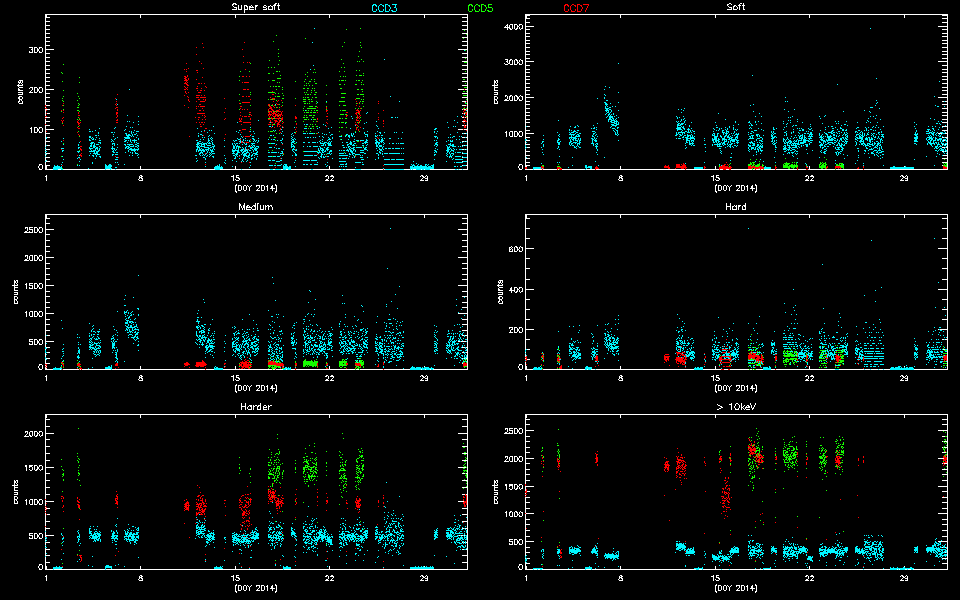The width and height of the screenshot is (960, 600).
Task: Click x-axis tick 29 under > 10keV plot
Action: pyautogui.click(x=903, y=579)
